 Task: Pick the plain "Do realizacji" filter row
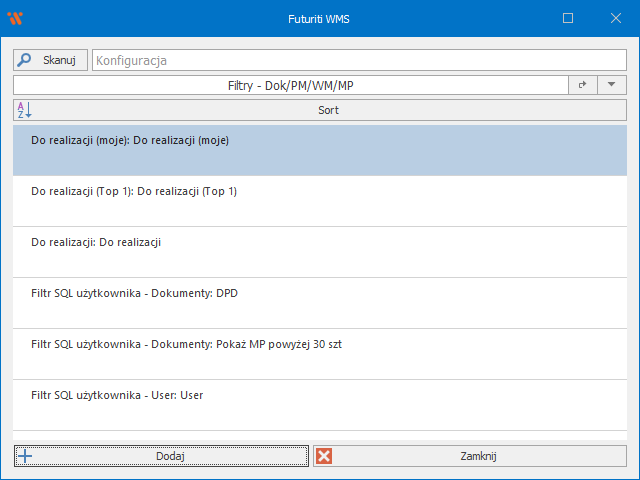tap(320, 252)
